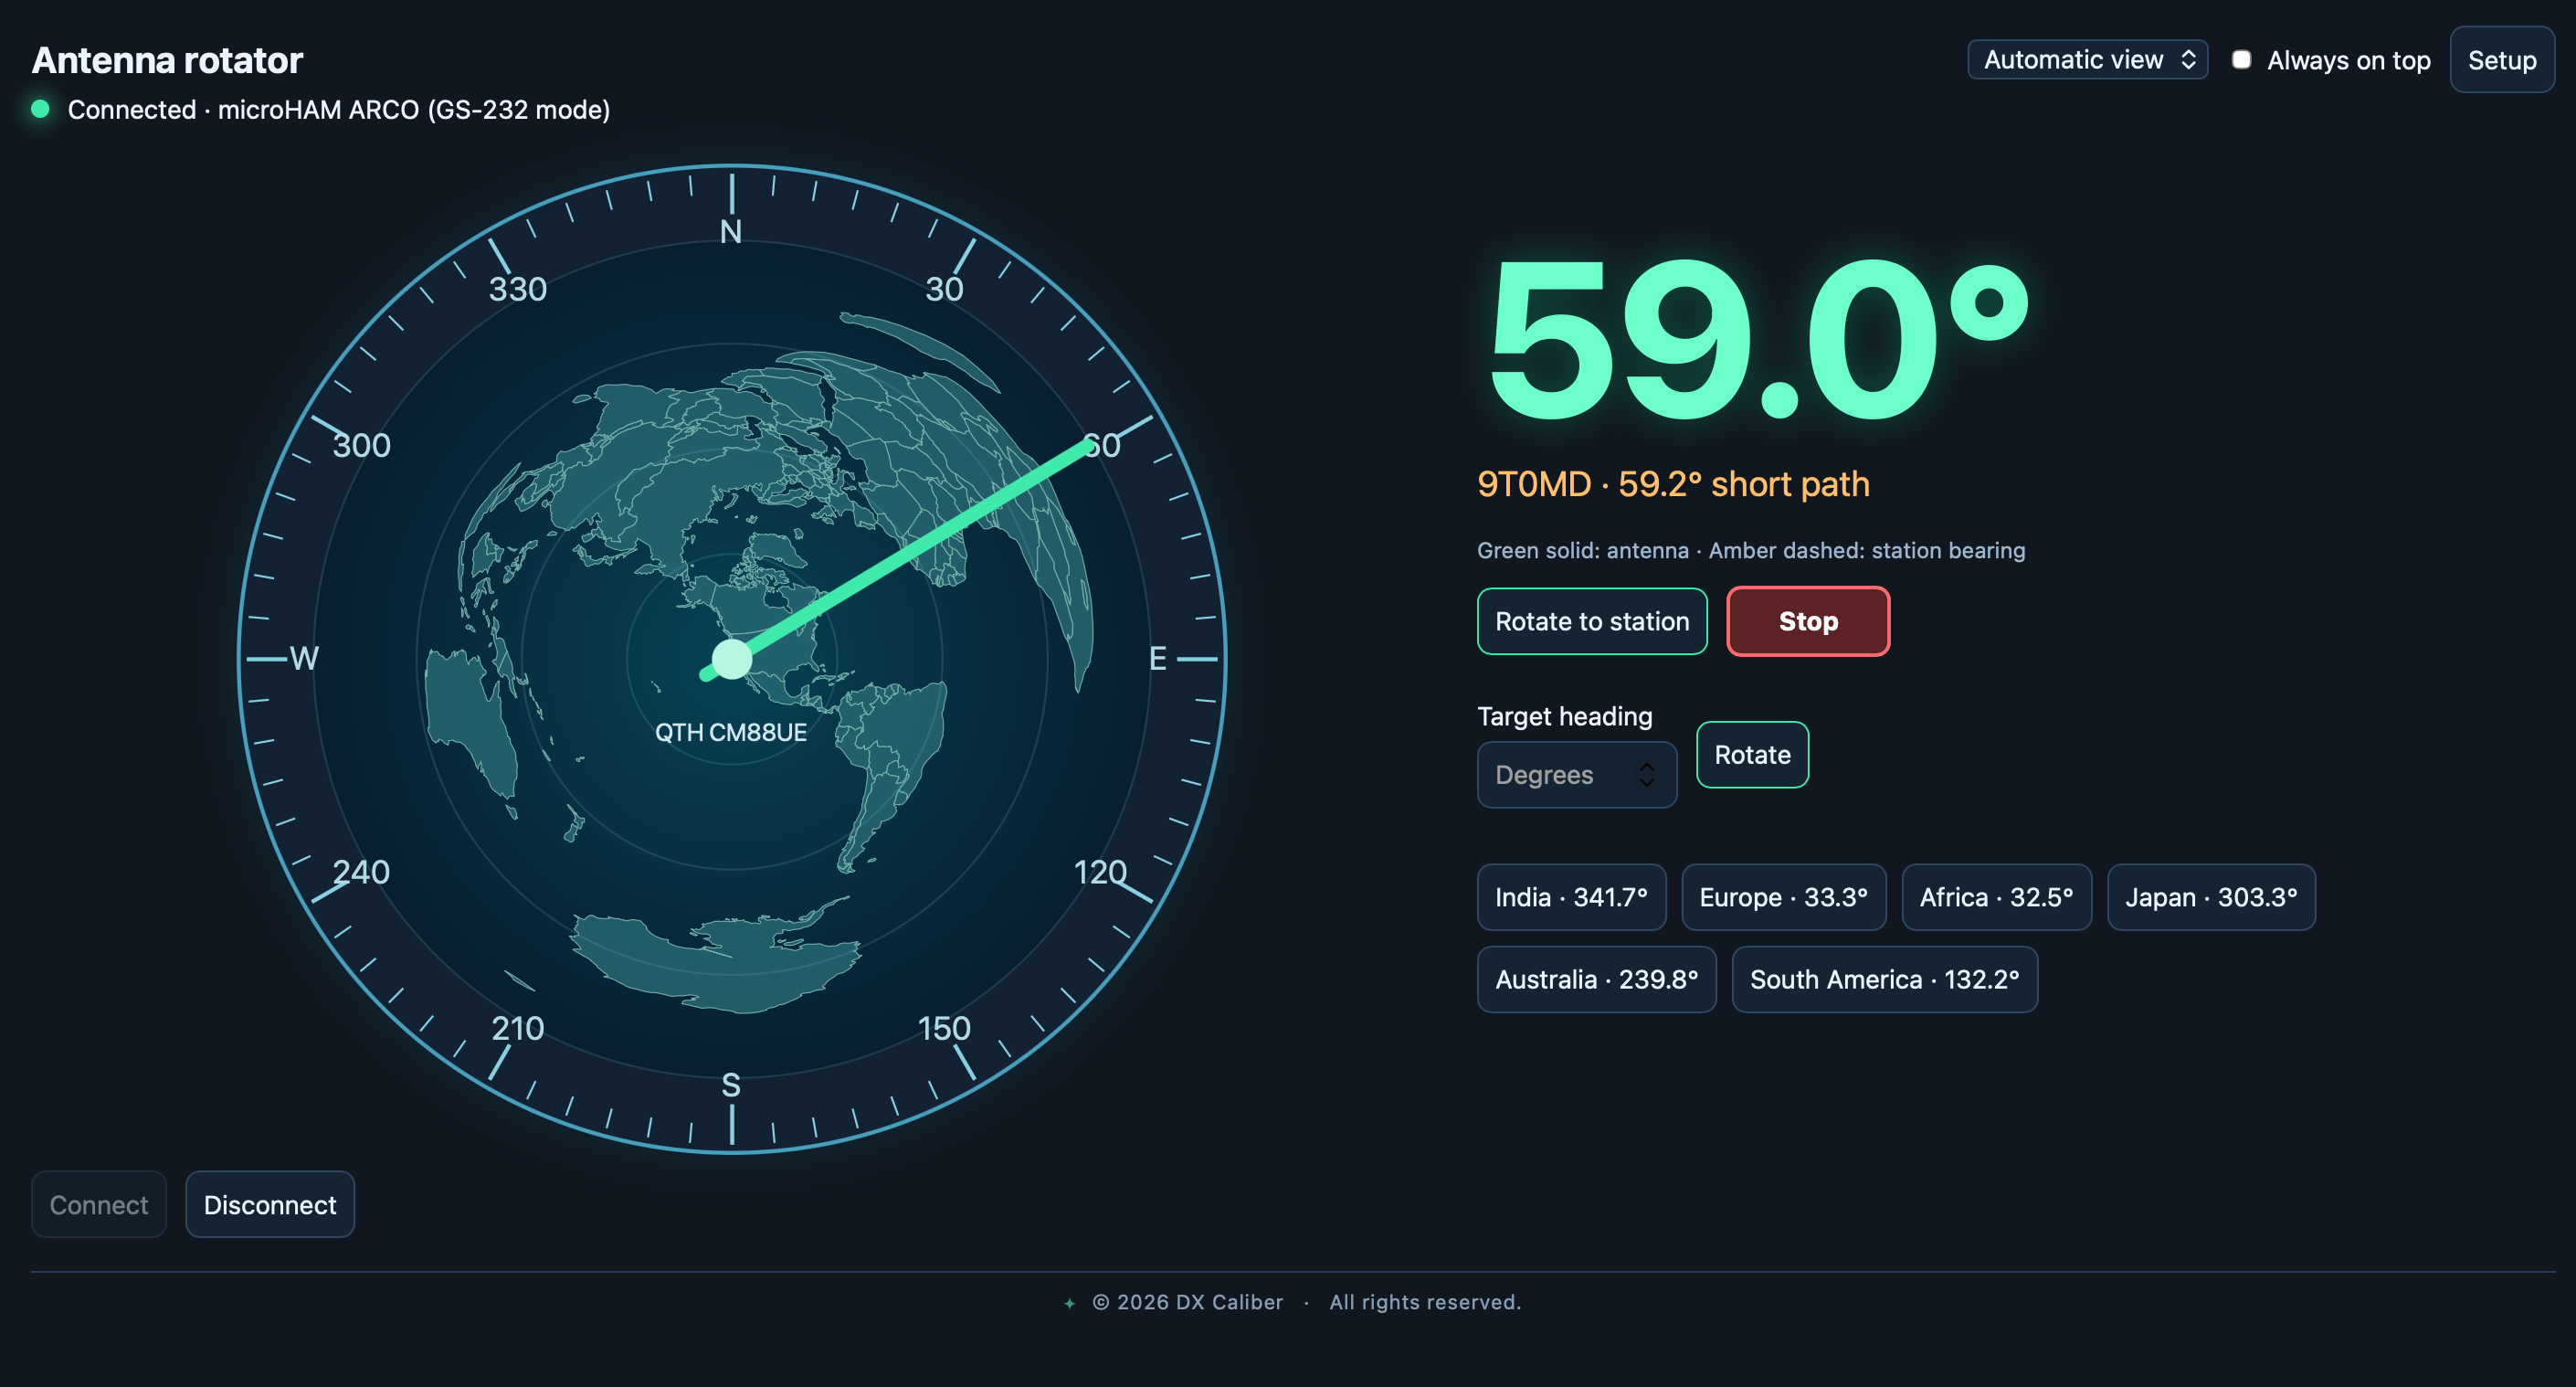
Task: Click the 30 label on compass ring
Action: point(944,289)
